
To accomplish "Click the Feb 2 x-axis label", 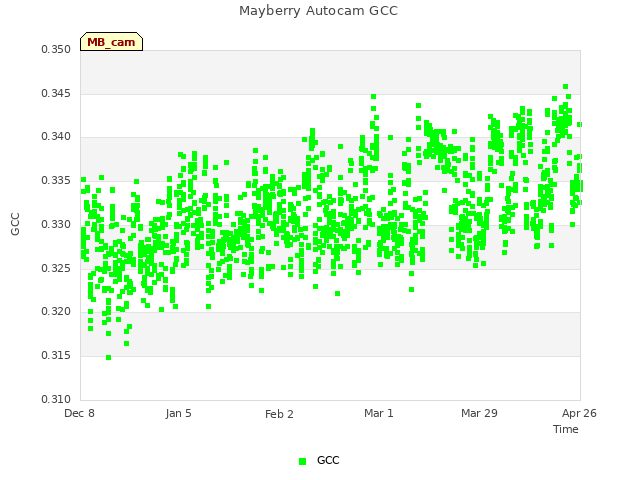I will [279, 414].
